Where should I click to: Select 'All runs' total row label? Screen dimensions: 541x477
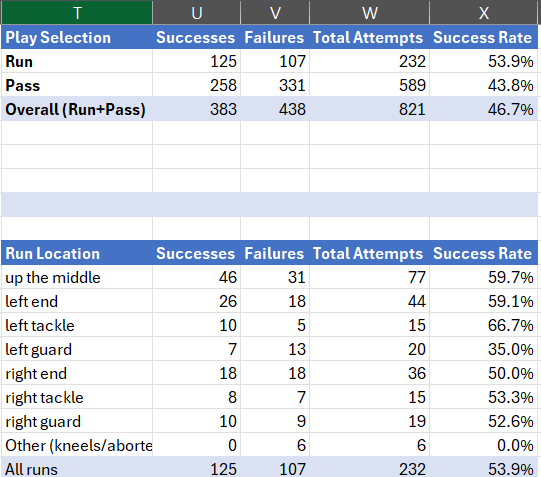pos(77,467)
